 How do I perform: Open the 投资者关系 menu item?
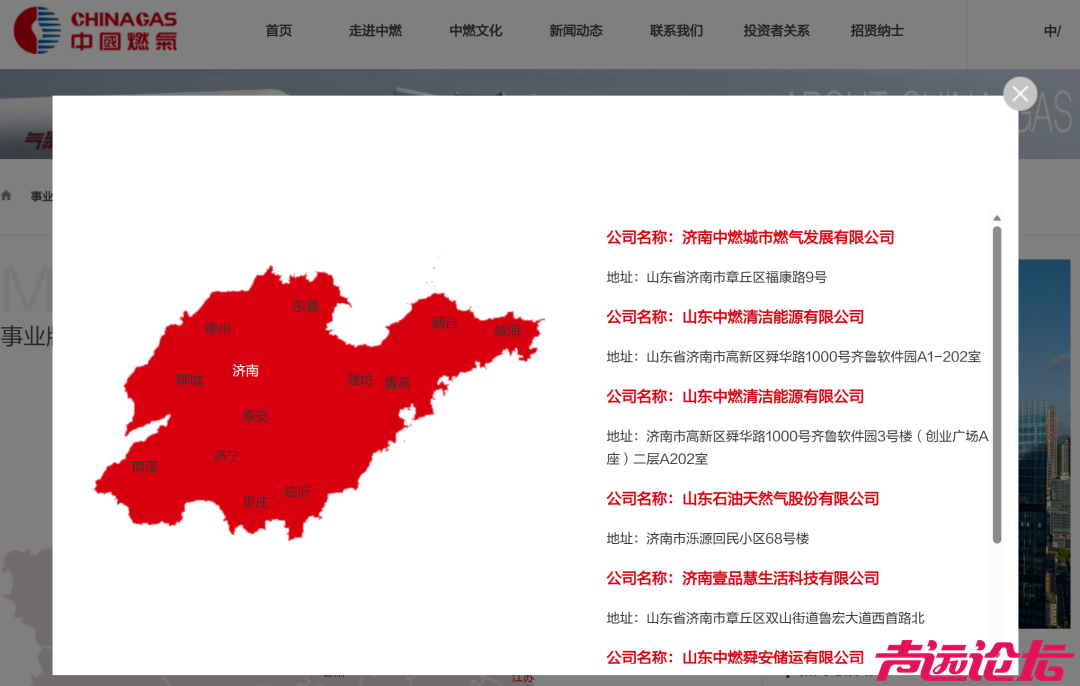pos(776,30)
